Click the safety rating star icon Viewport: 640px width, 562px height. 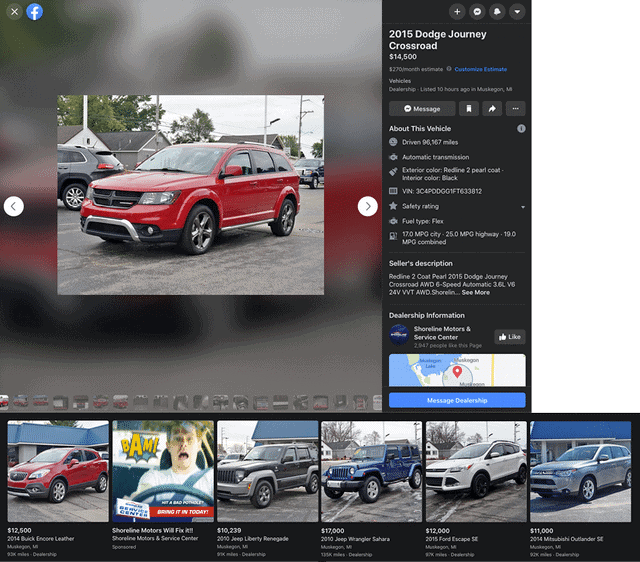[x=393, y=206]
